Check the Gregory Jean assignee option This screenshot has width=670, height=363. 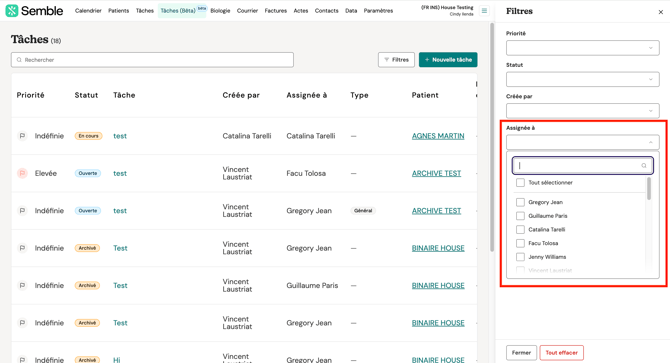tap(520, 202)
